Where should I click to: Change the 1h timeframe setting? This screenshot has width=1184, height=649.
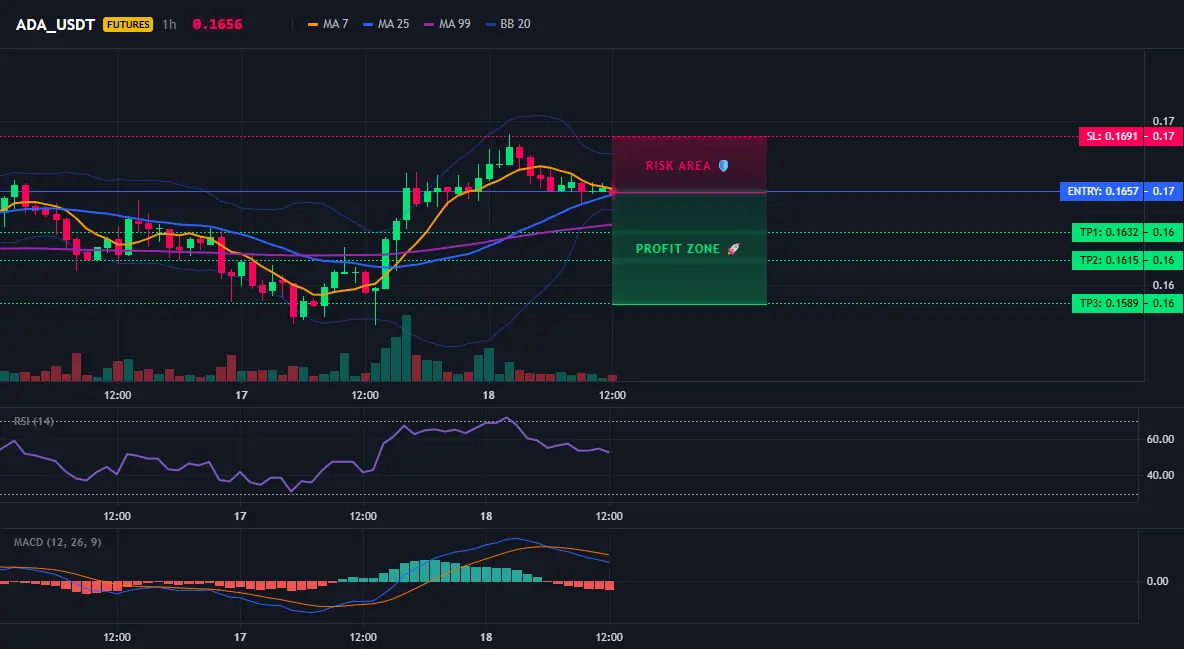click(x=169, y=24)
